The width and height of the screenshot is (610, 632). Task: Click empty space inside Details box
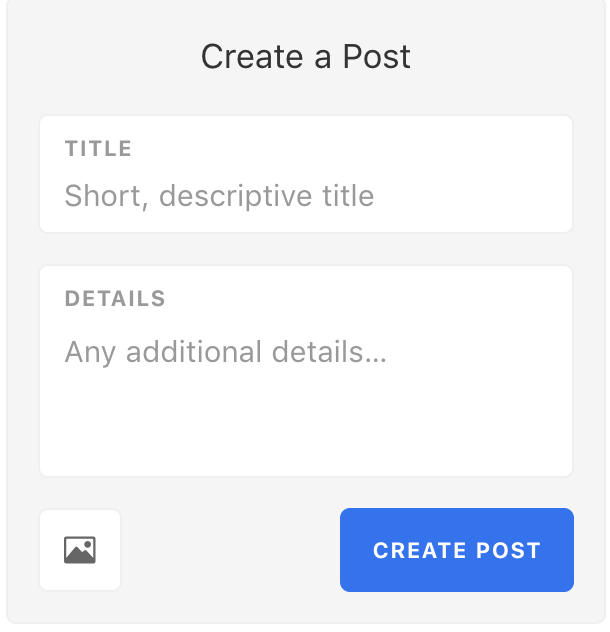point(306,423)
